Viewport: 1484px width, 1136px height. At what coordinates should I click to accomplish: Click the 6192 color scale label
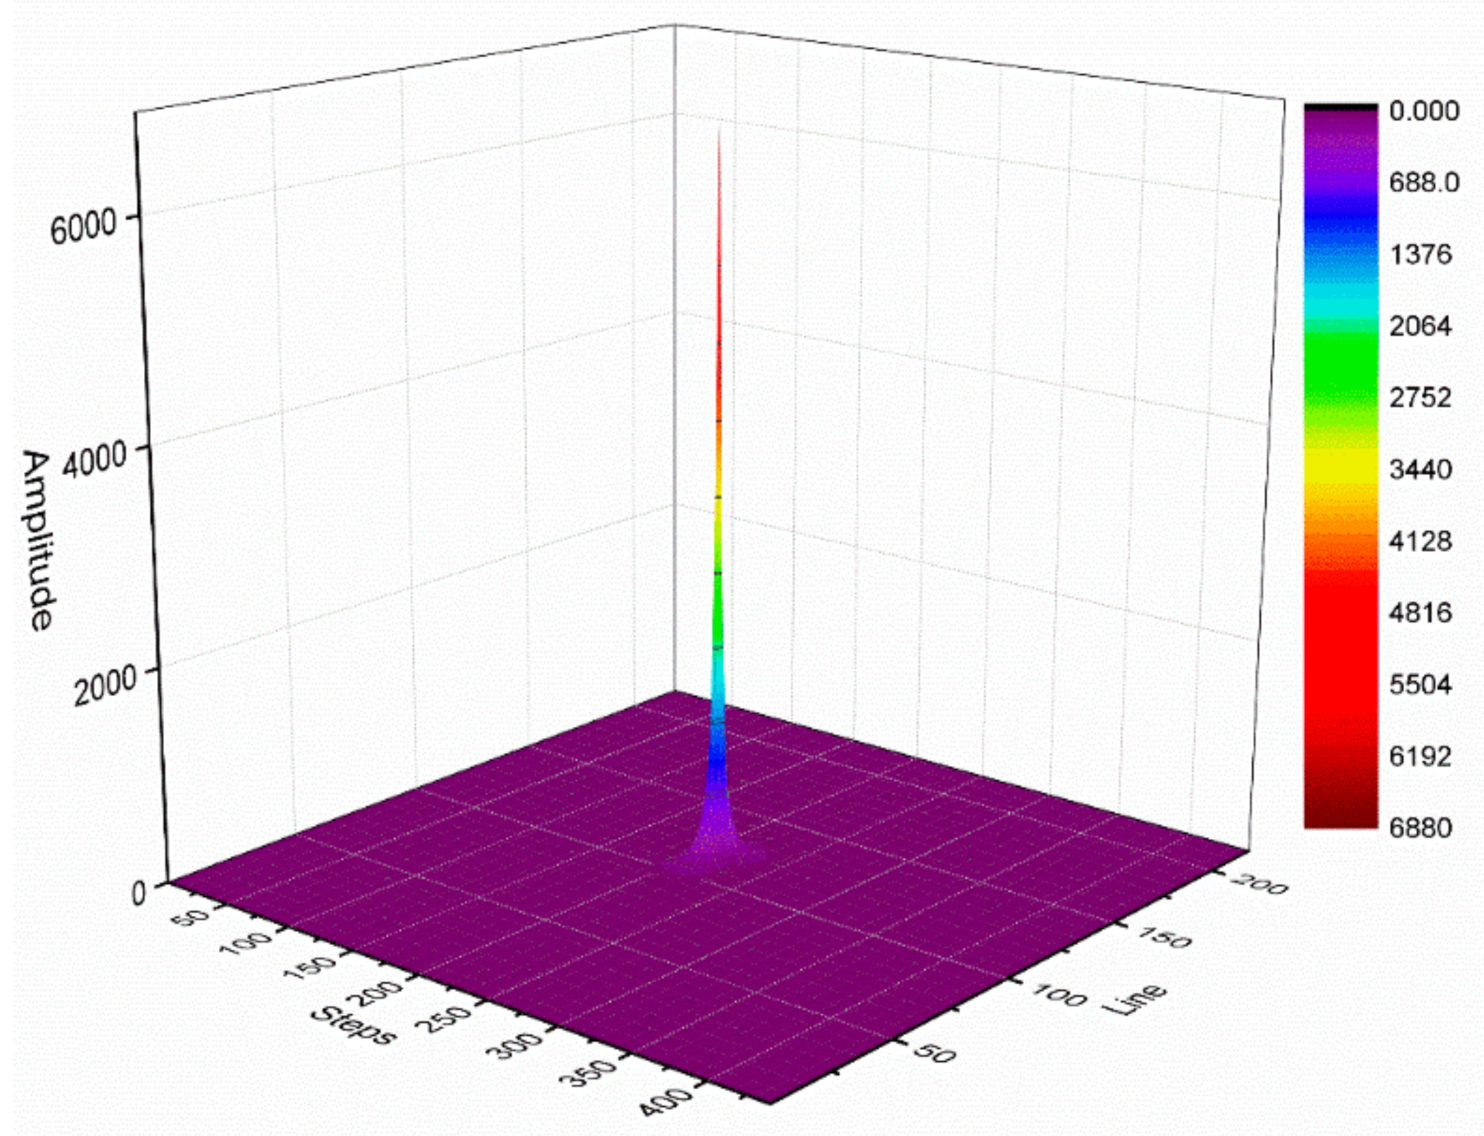[1420, 756]
